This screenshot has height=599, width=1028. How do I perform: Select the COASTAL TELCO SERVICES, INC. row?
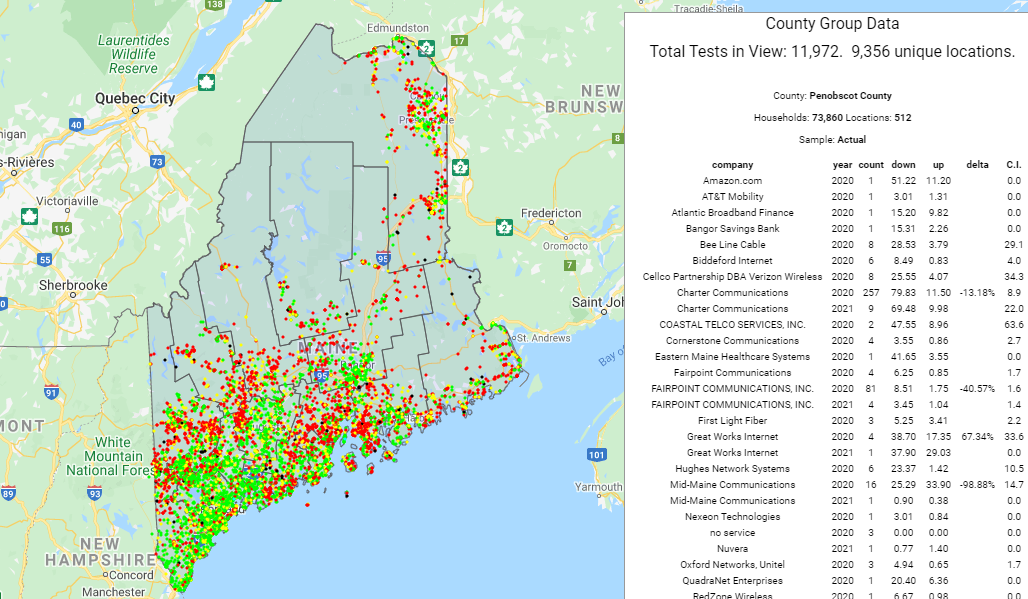[x=832, y=324]
